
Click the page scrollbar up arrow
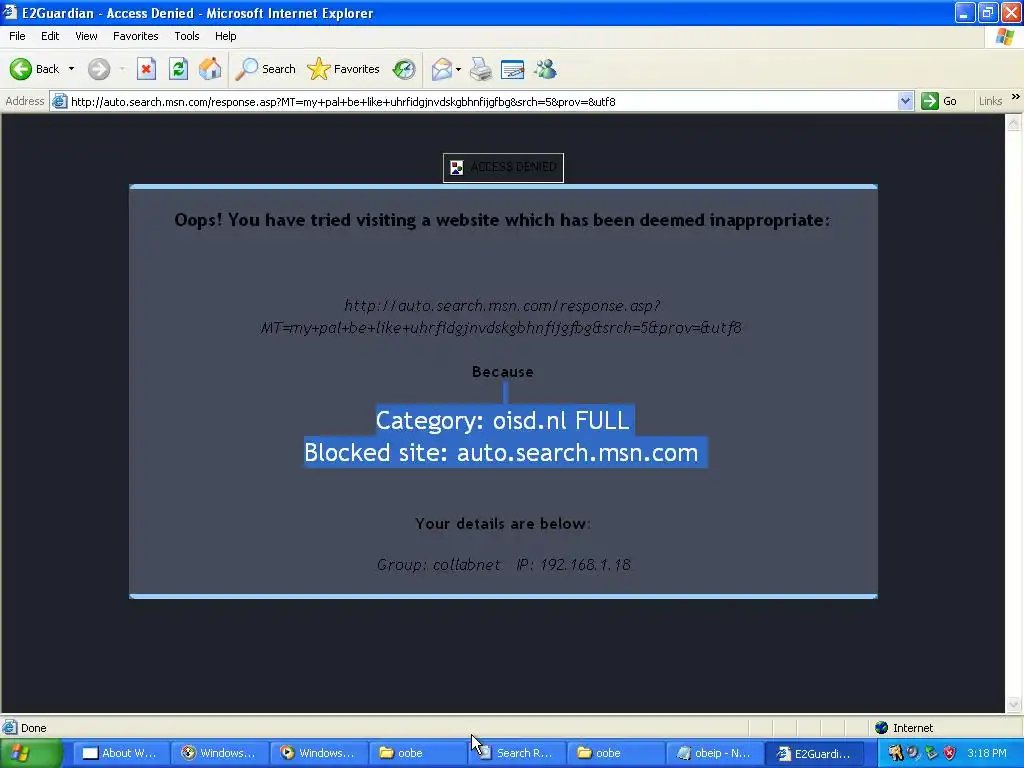coord(1014,122)
